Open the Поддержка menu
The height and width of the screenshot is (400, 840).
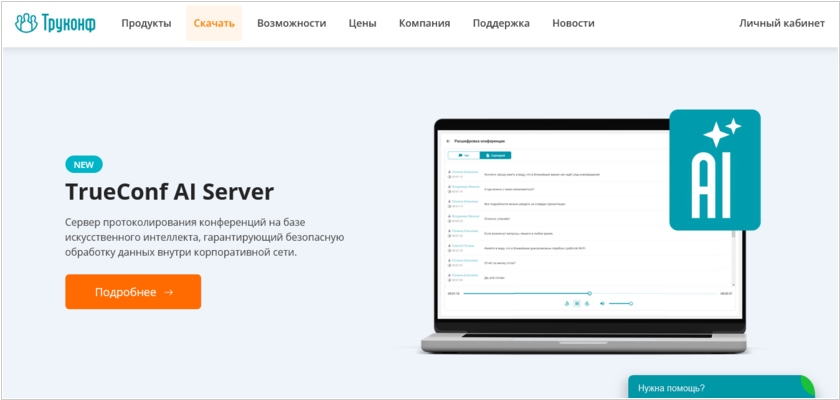[501, 23]
